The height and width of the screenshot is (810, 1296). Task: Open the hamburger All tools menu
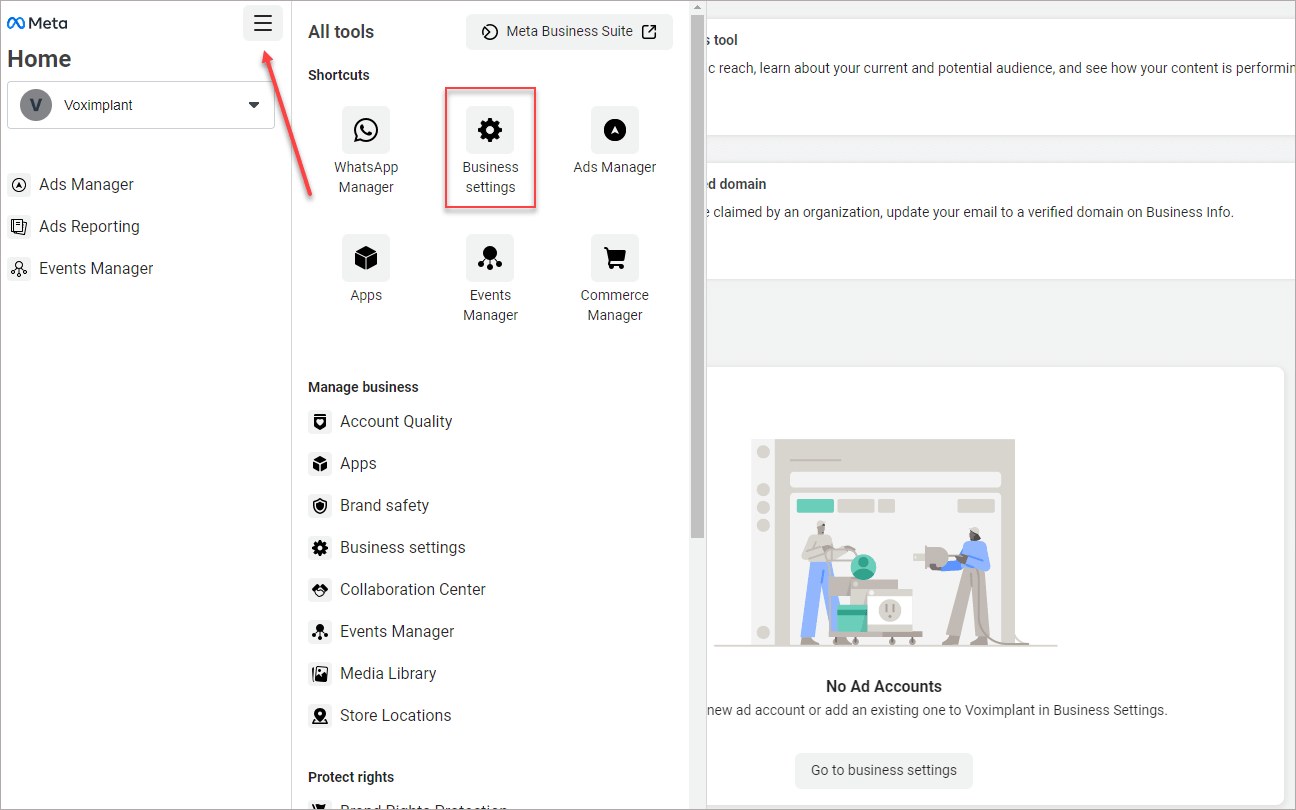tap(263, 23)
